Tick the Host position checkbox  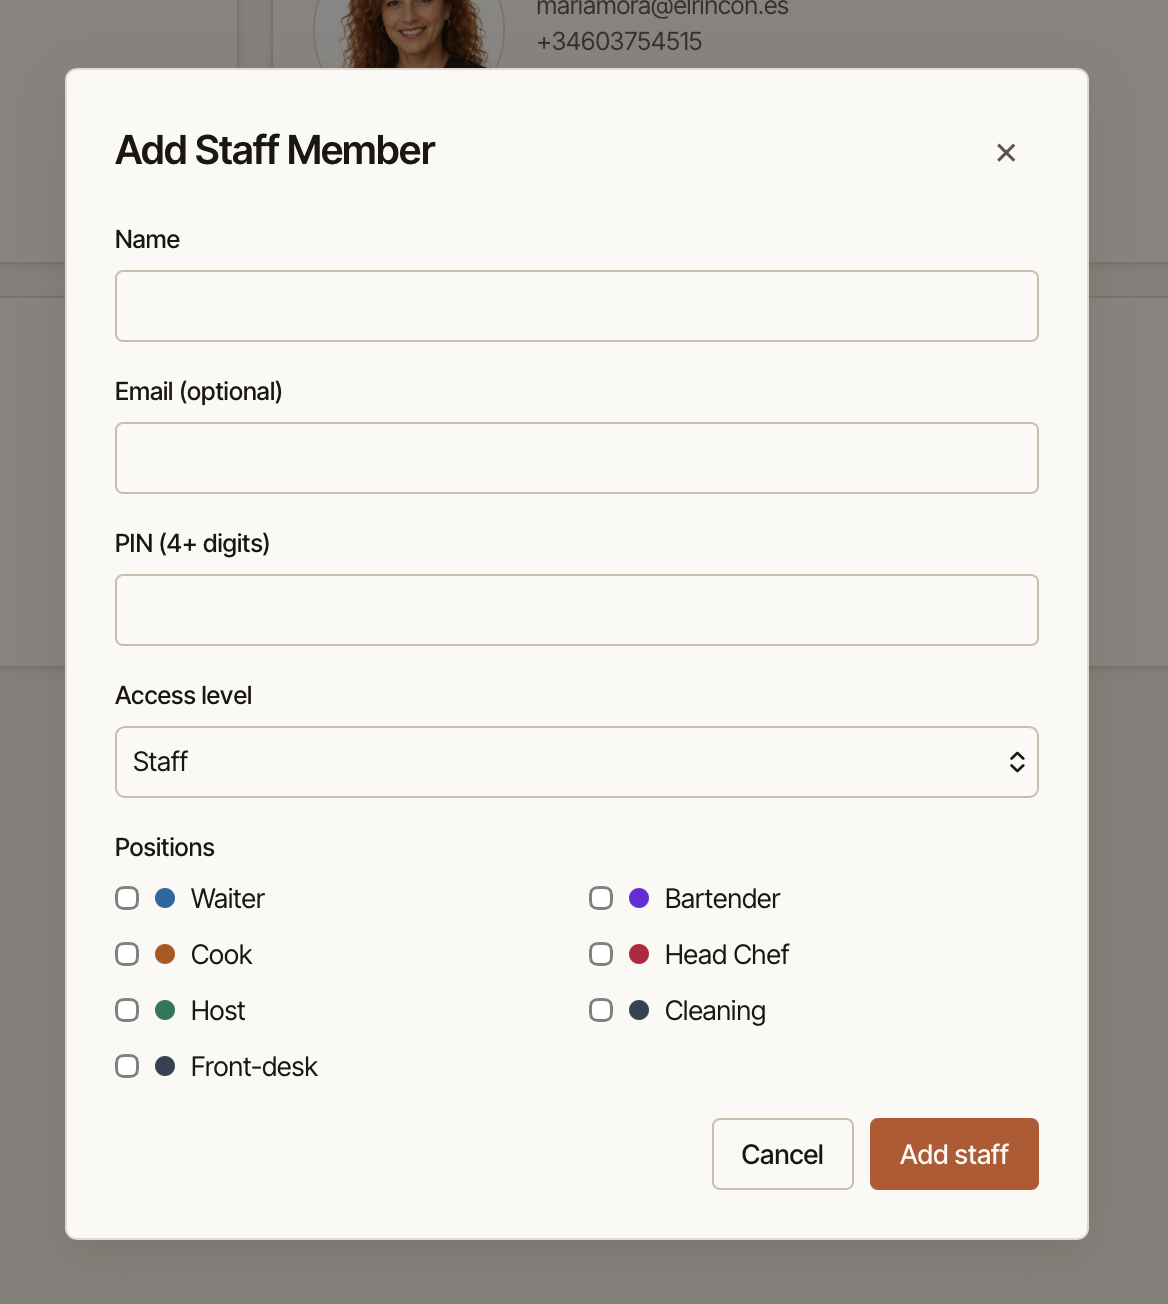[127, 1010]
